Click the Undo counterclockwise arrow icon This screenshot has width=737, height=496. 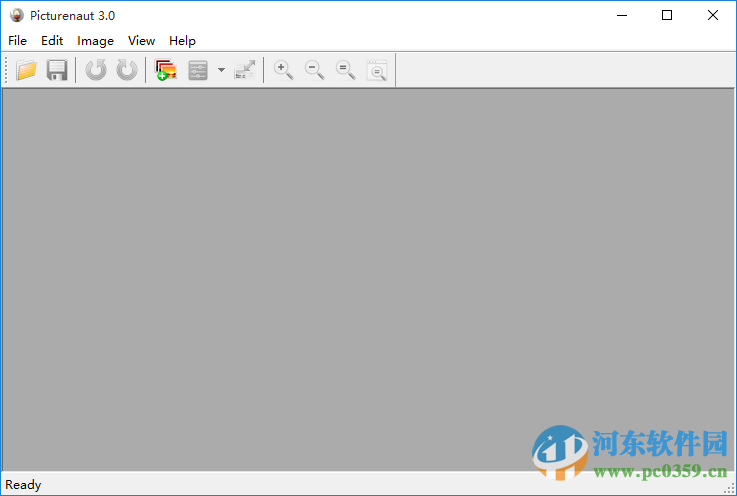(x=96, y=70)
